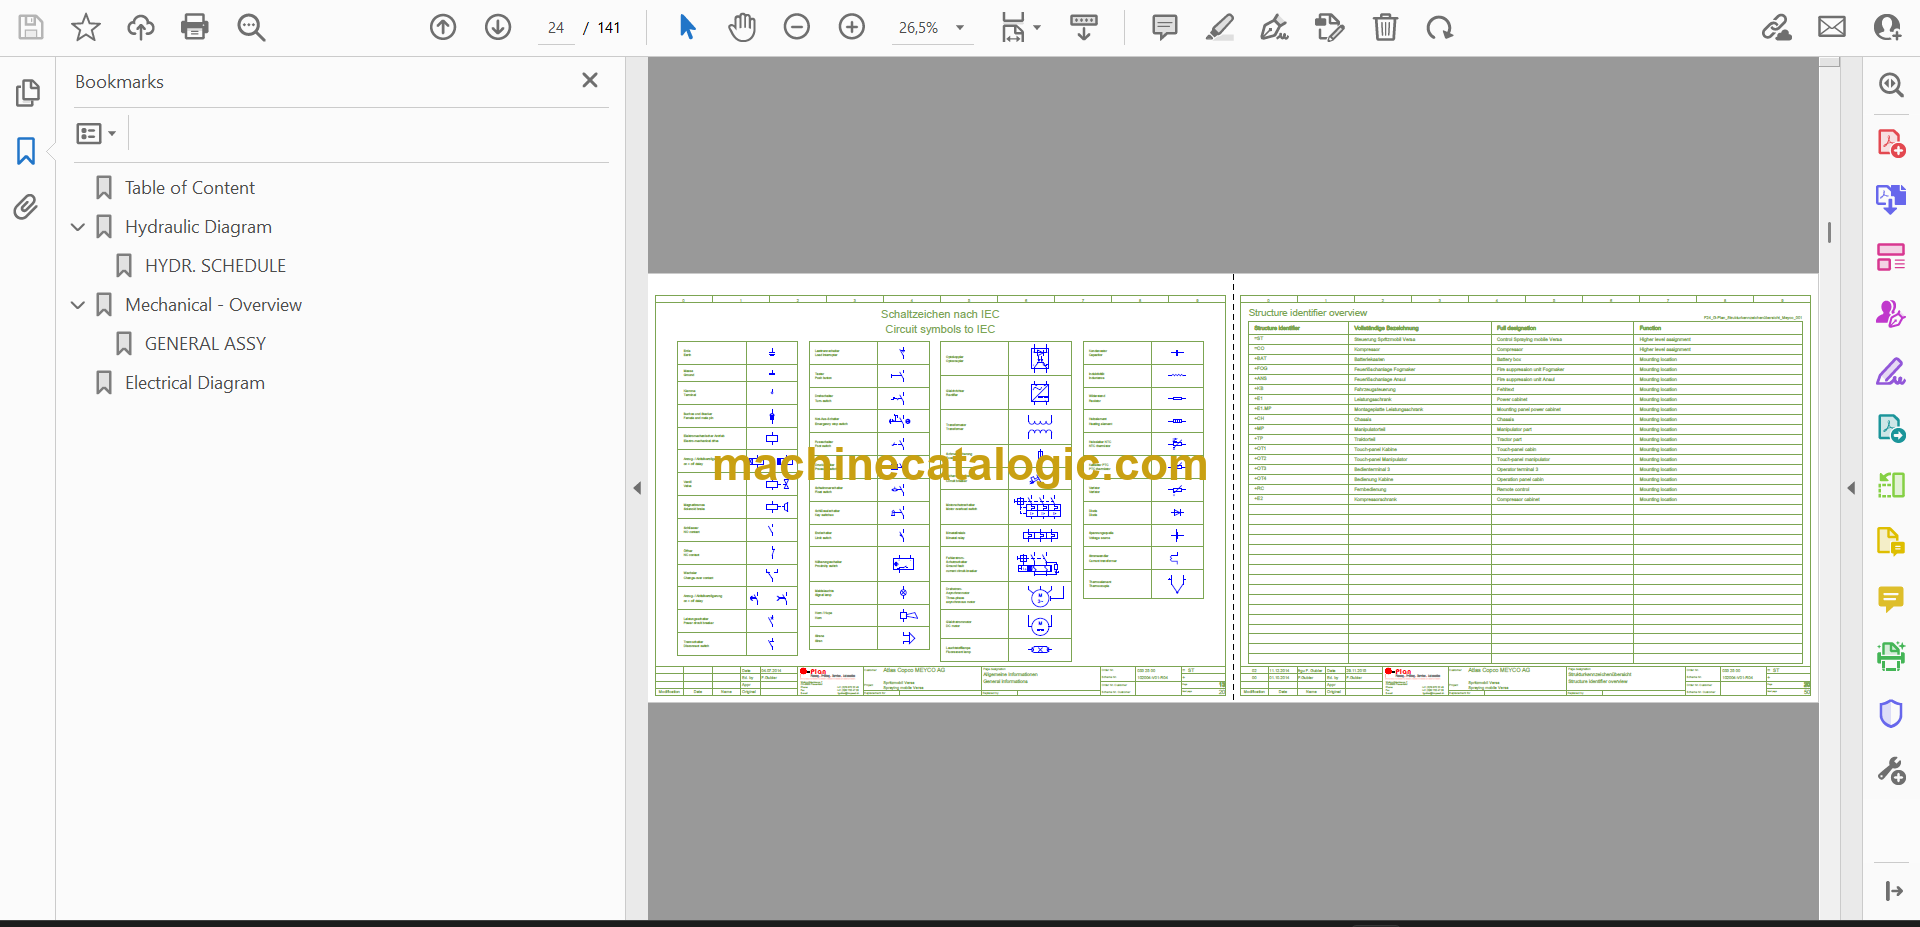Click the vertical scrollbar thumb

[x=1829, y=232]
